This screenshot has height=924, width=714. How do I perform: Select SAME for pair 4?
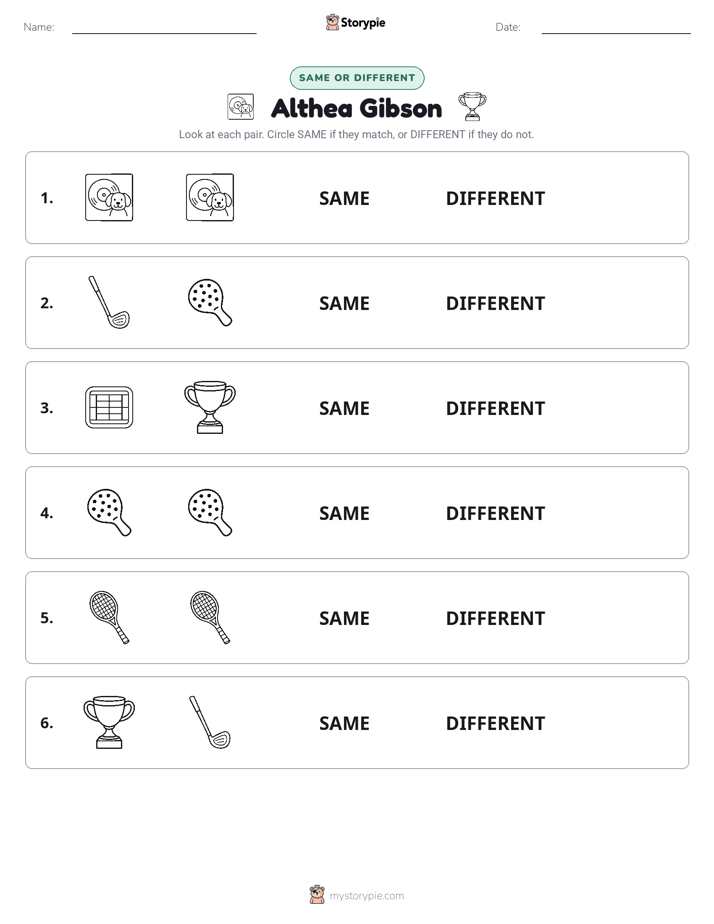[344, 513]
